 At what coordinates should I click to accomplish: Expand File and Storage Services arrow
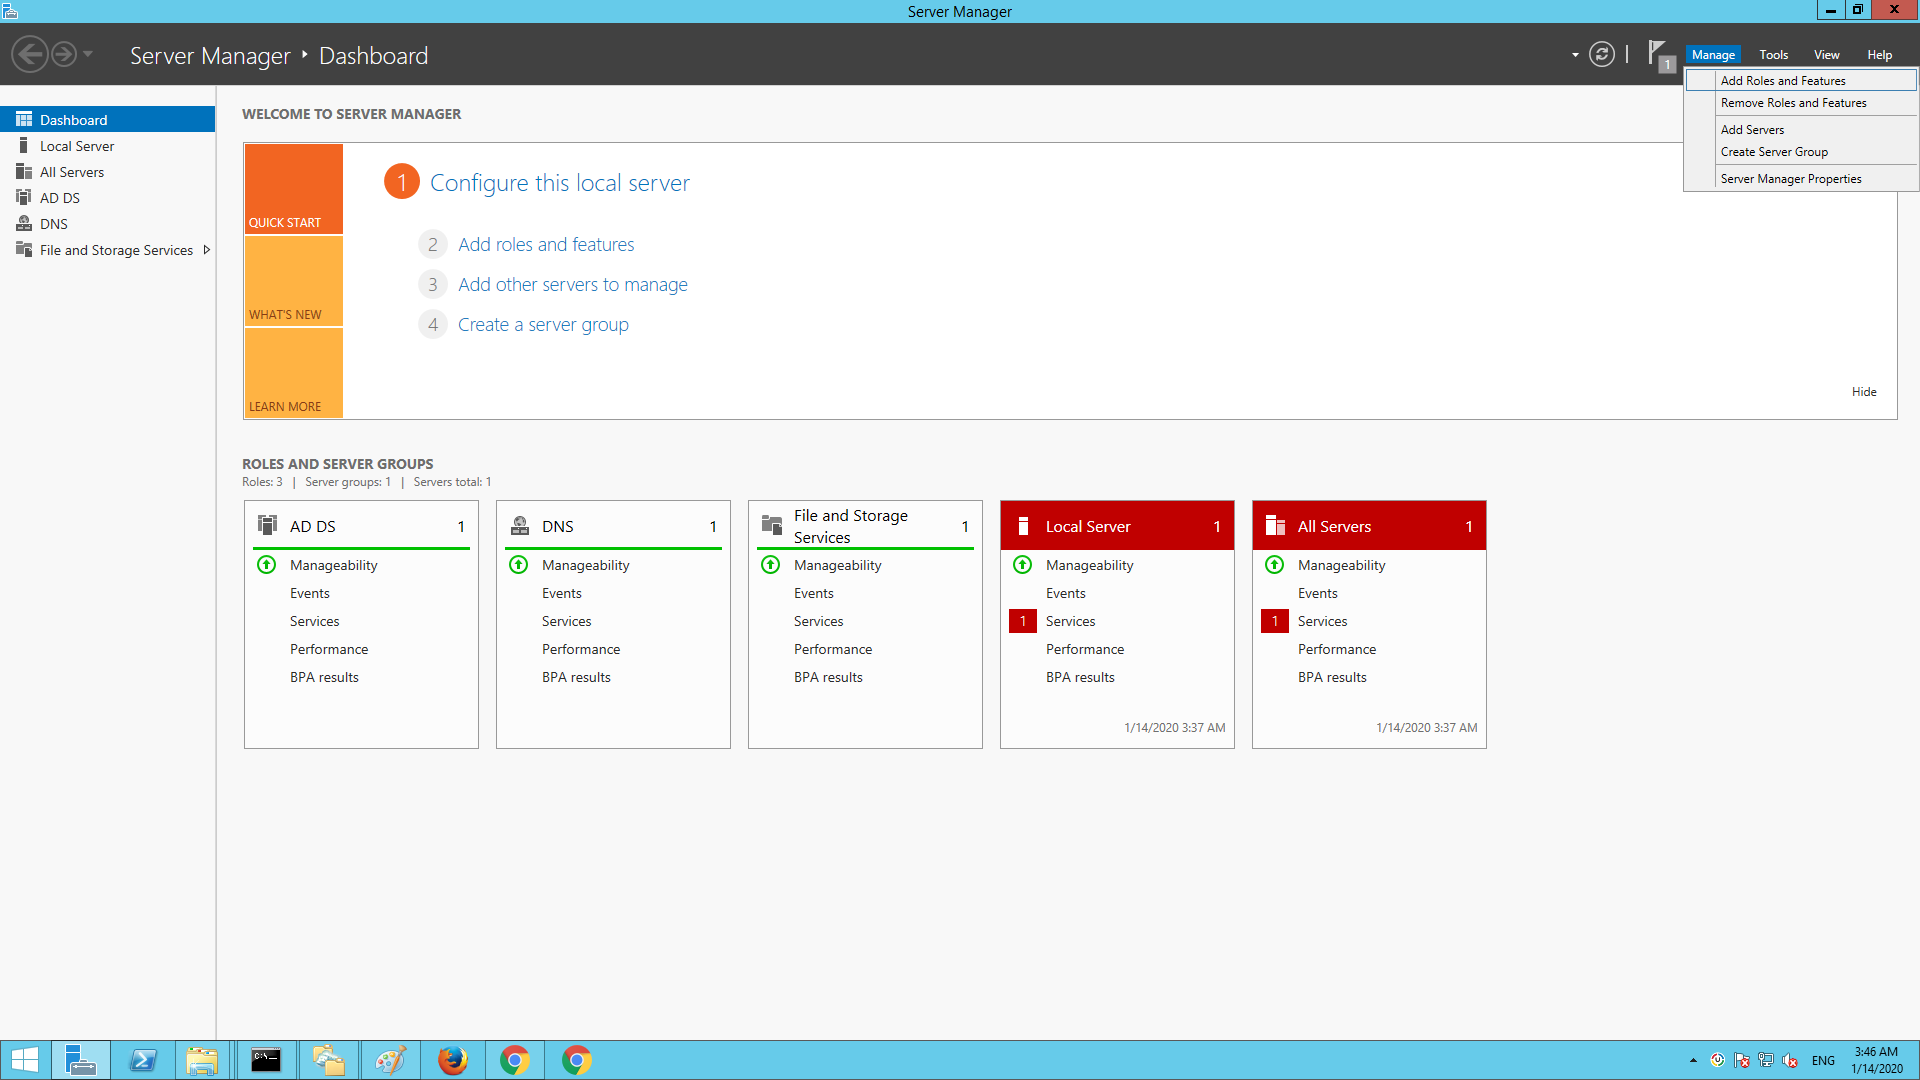[207, 250]
